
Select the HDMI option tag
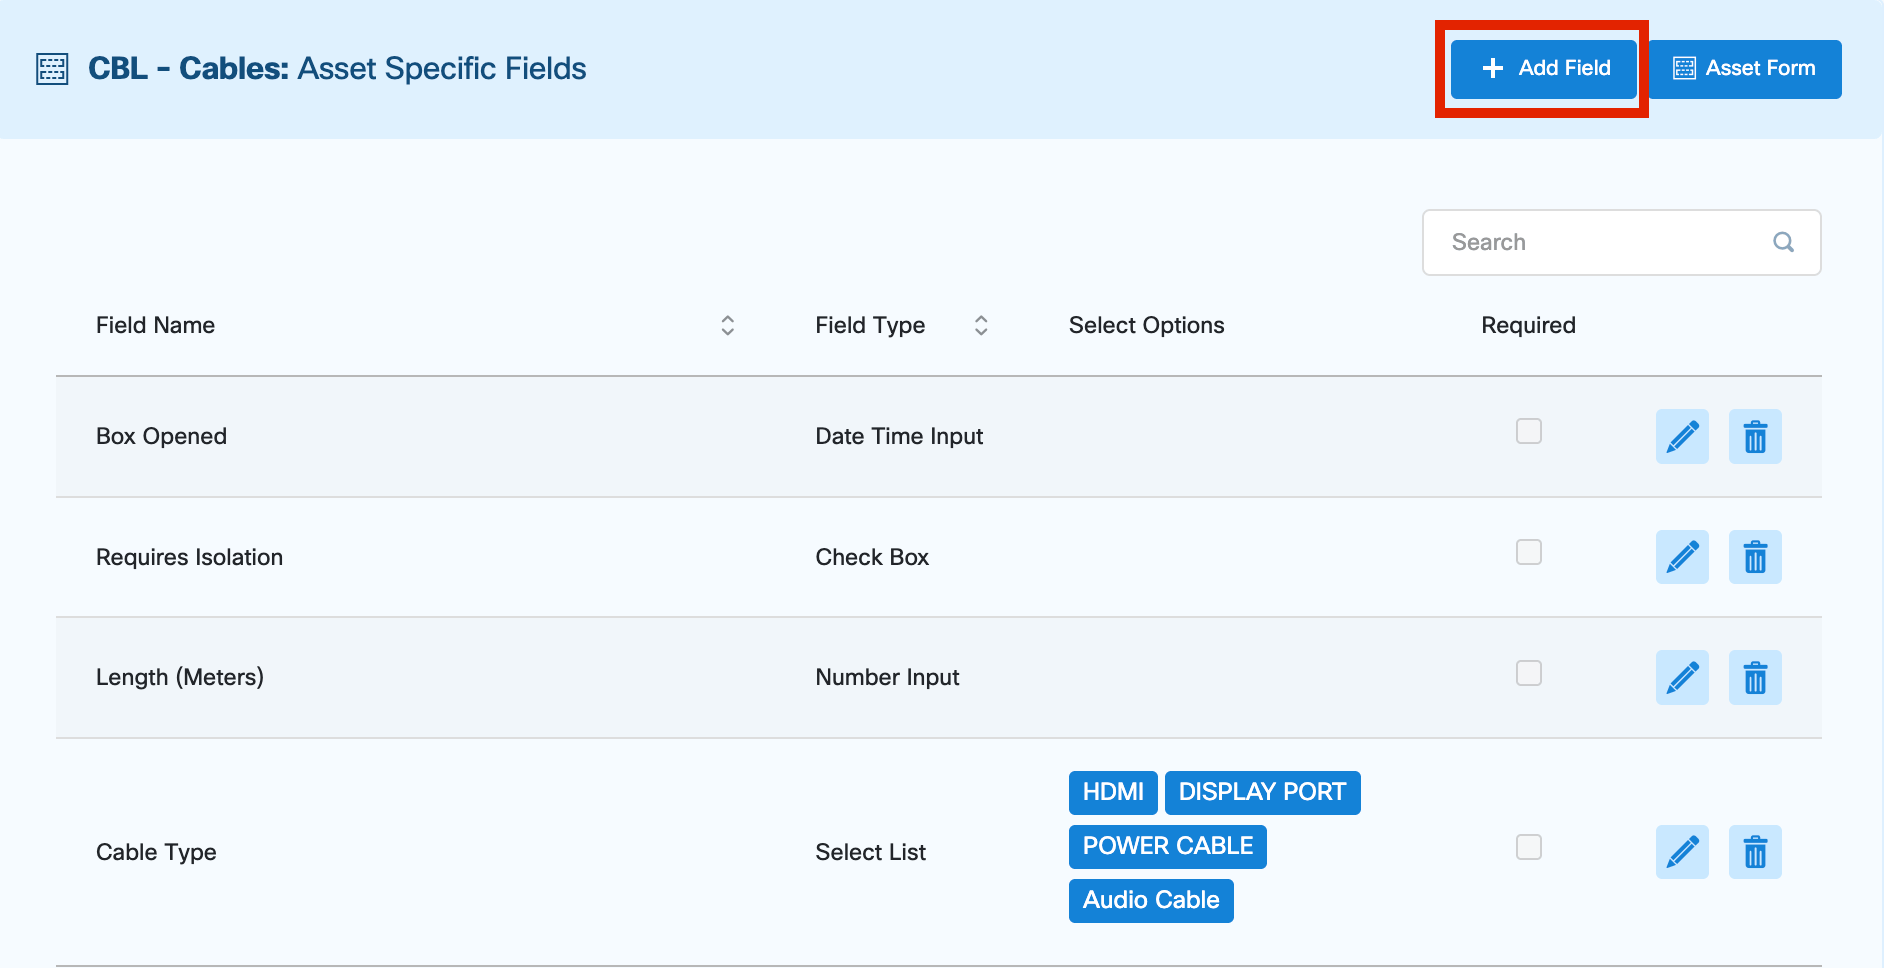1113,792
